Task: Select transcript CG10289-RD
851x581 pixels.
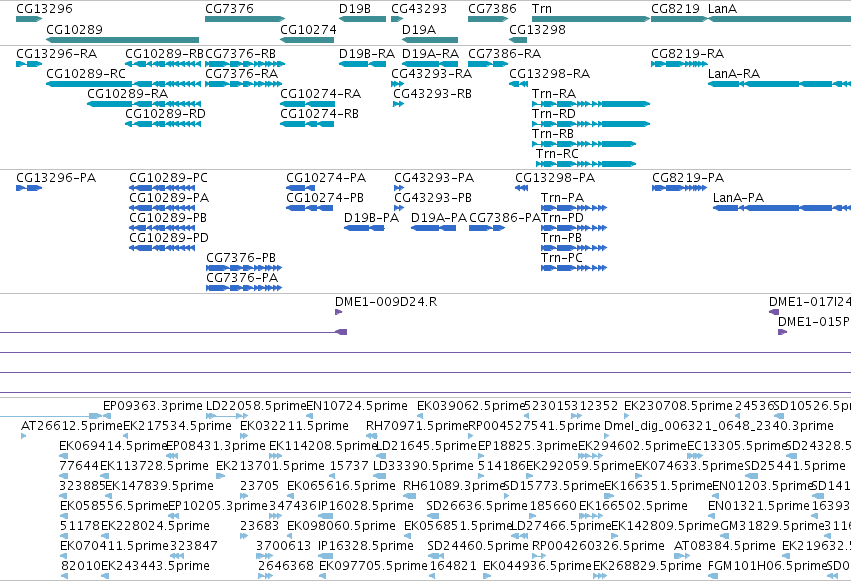Action: (166, 114)
